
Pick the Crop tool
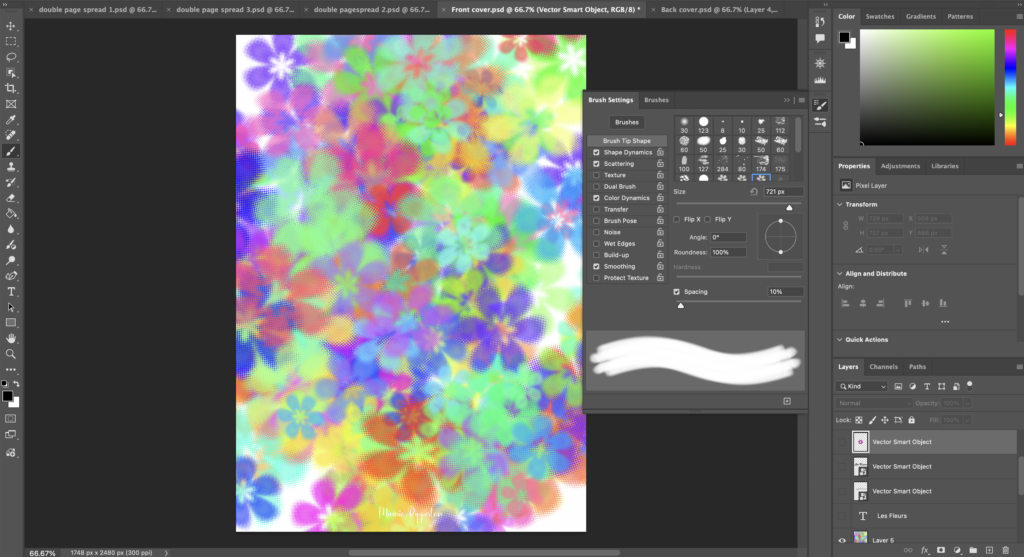click(11, 88)
